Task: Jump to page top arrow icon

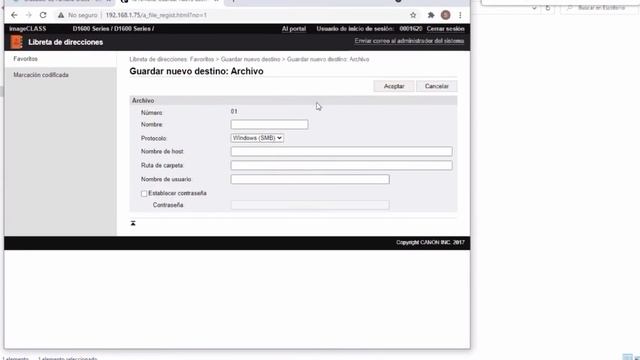Action: pos(133,223)
